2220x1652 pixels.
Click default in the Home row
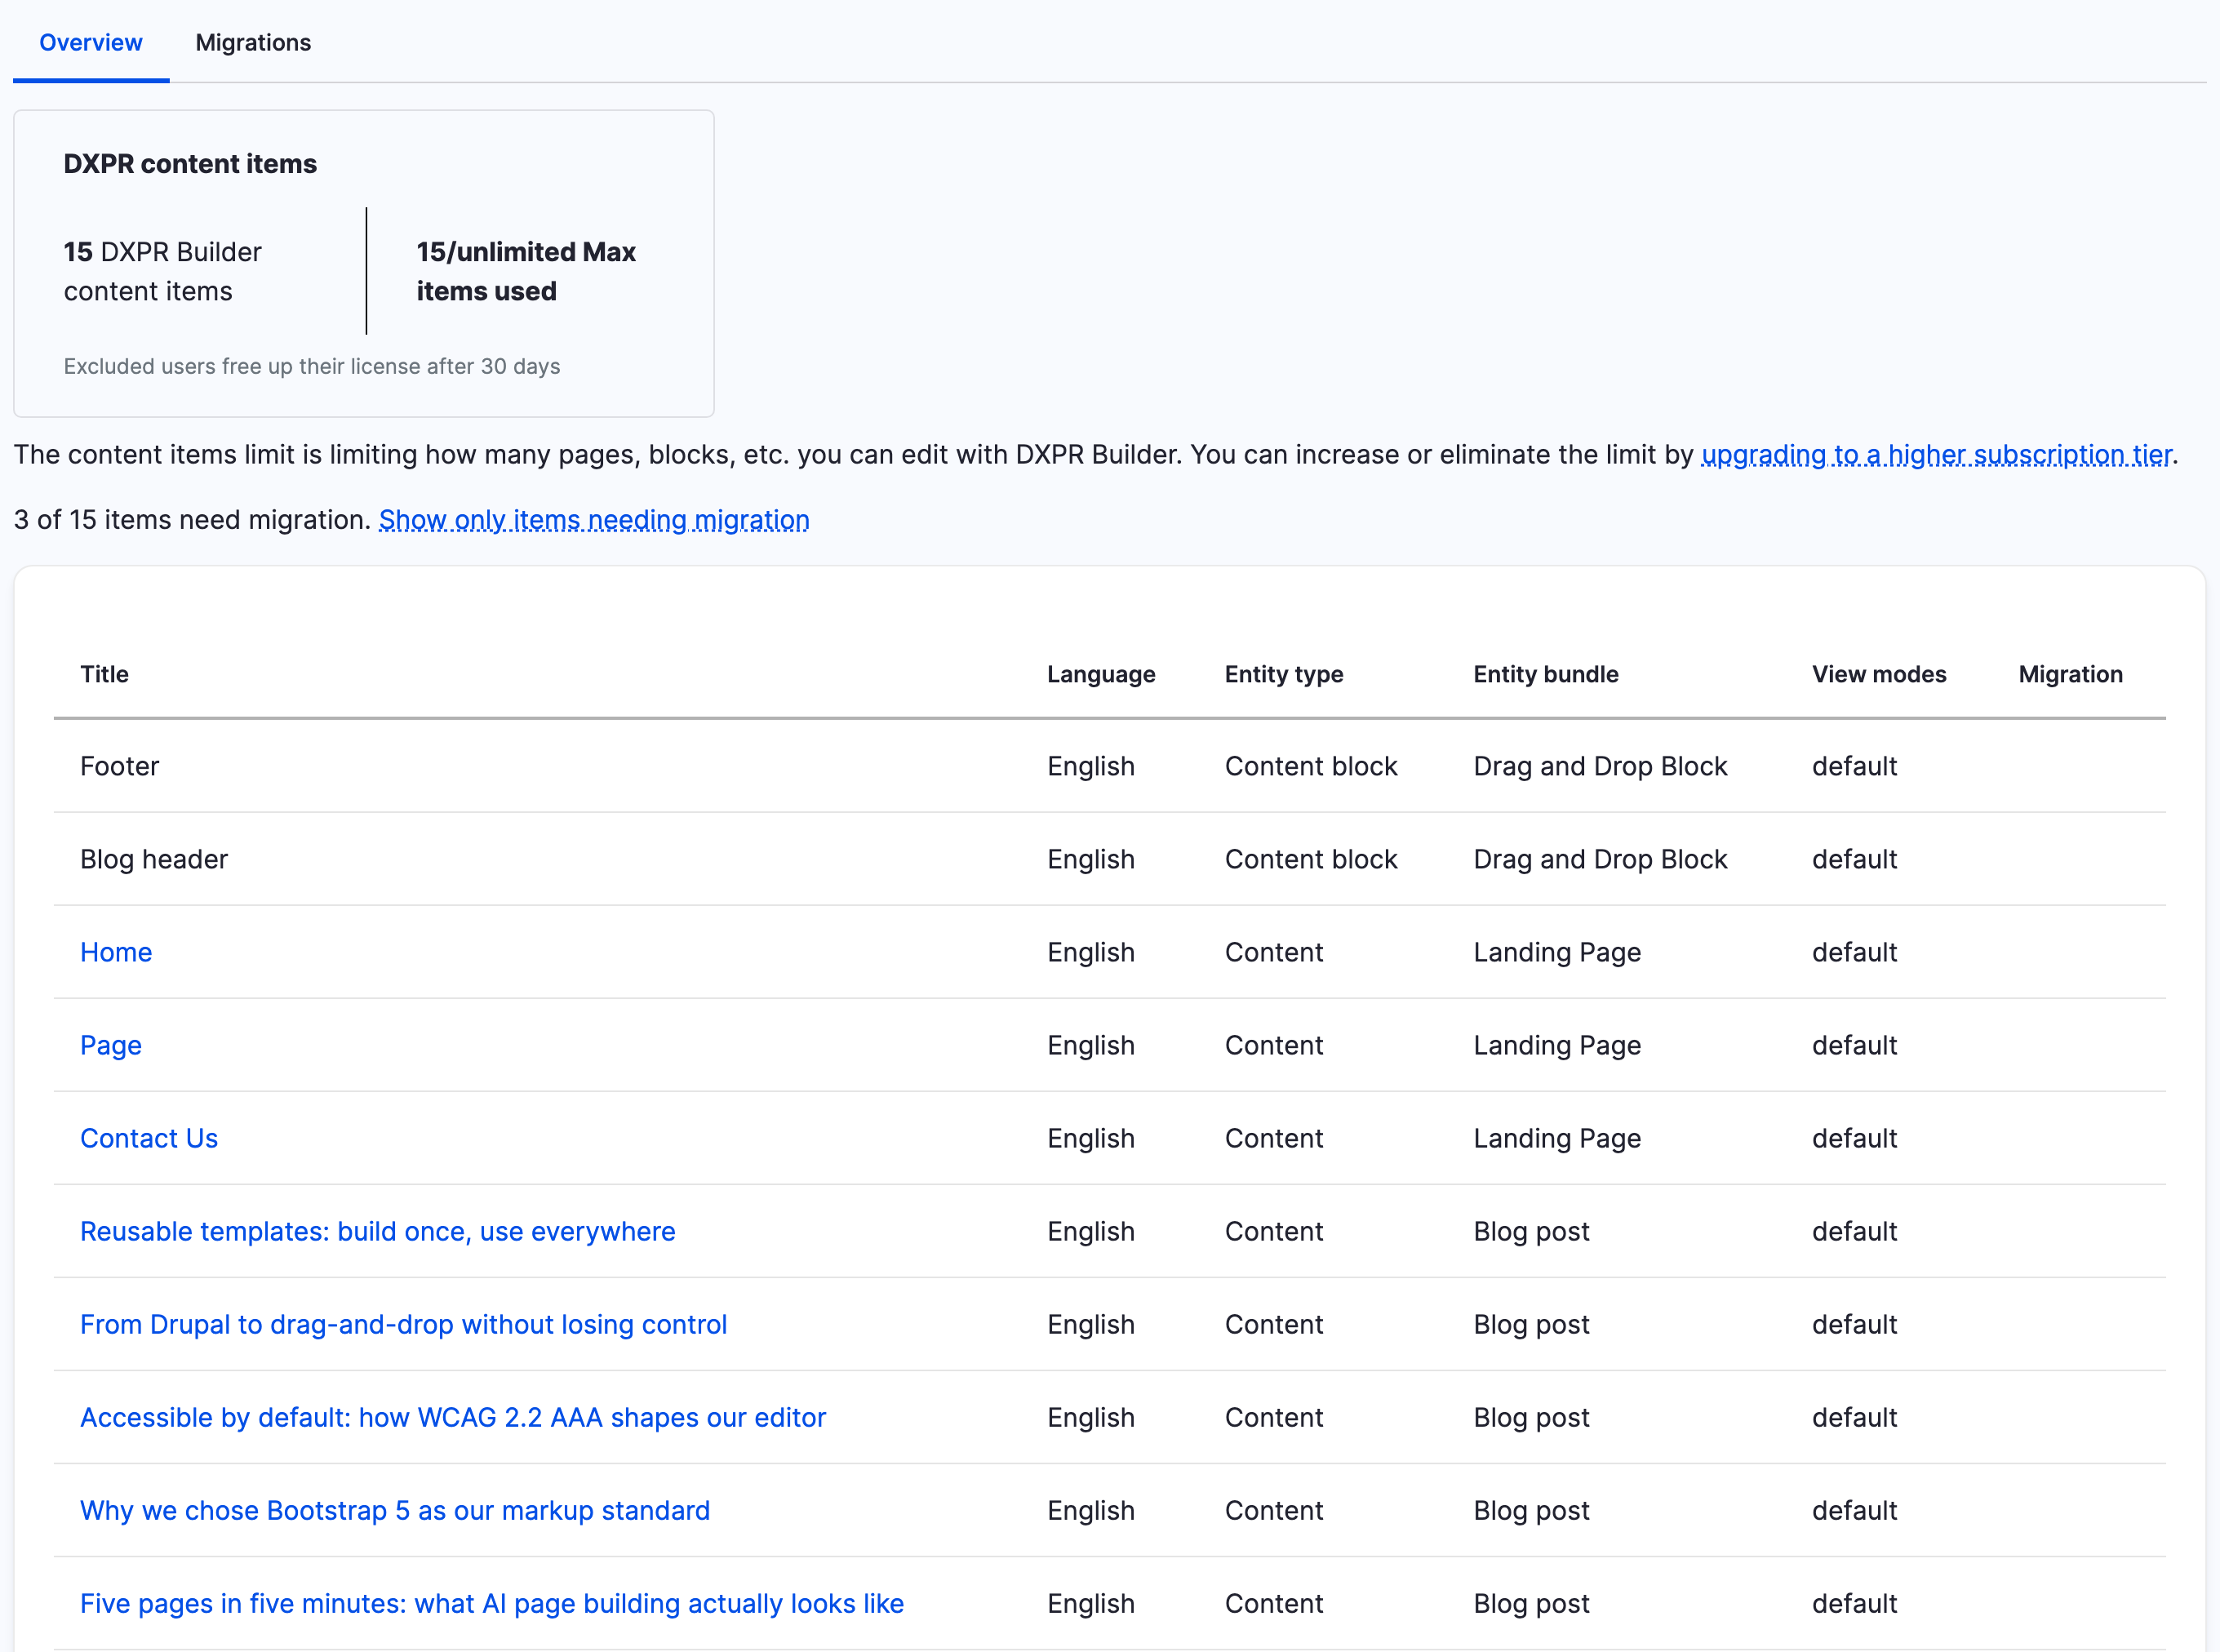click(1854, 952)
